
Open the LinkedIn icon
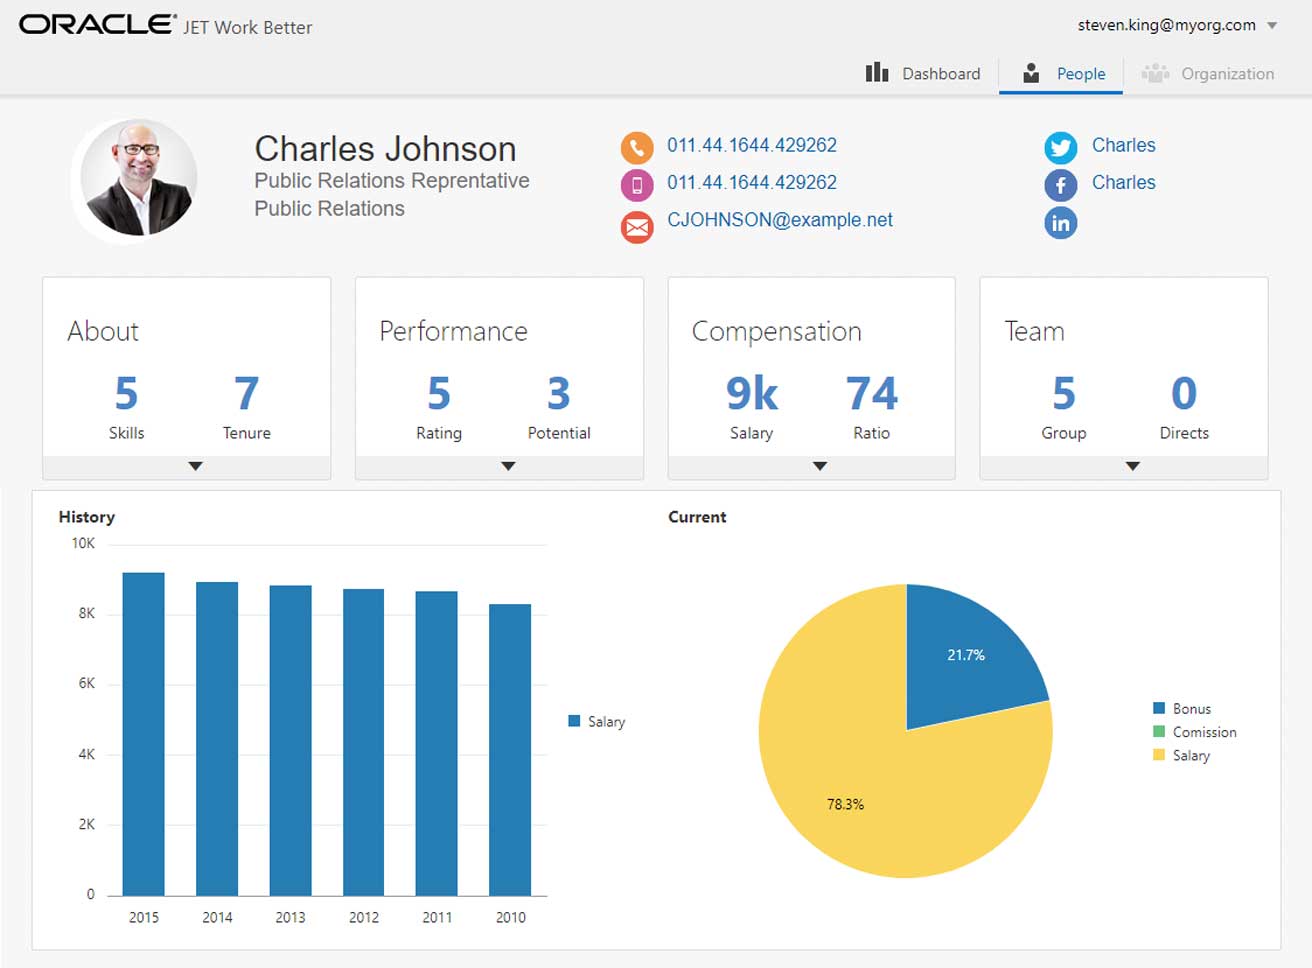pyautogui.click(x=1060, y=223)
